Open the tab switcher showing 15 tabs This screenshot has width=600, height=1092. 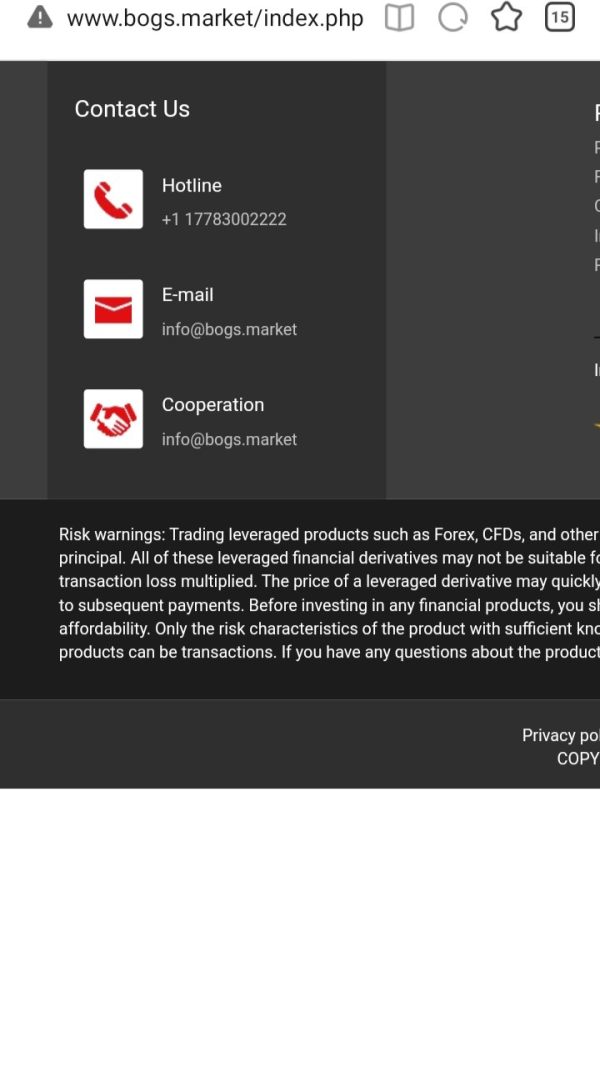560,17
